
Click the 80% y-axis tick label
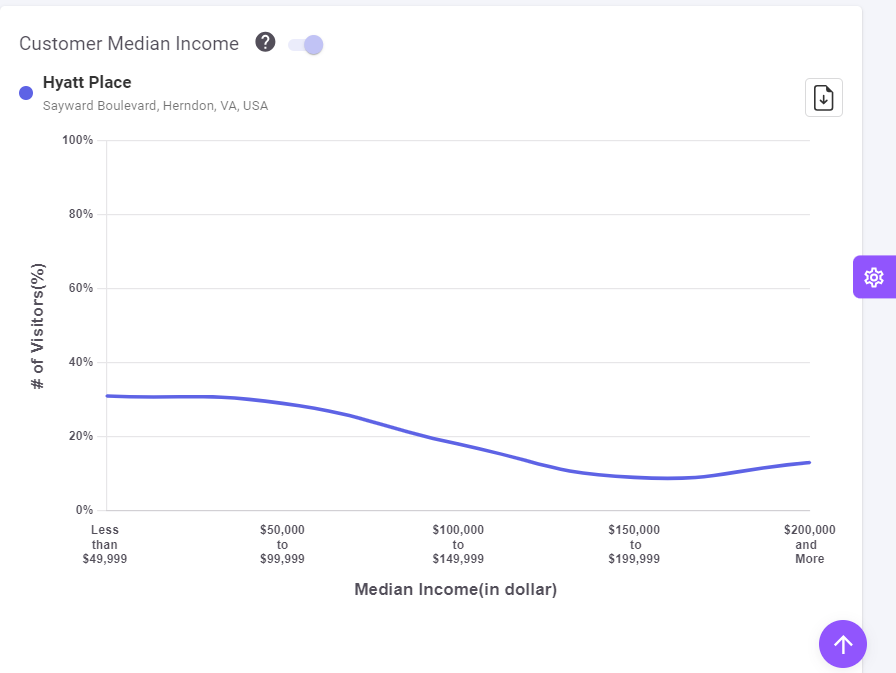coord(80,214)
